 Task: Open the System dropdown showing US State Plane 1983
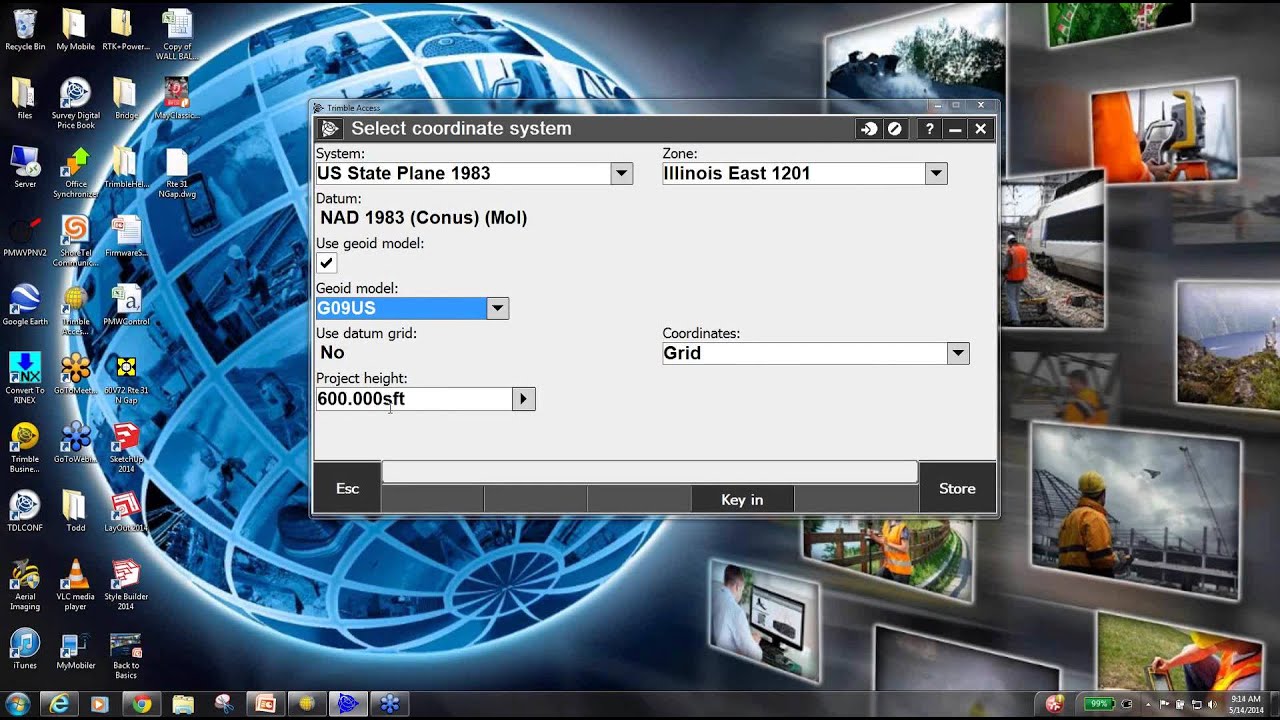tap(621, 173)
